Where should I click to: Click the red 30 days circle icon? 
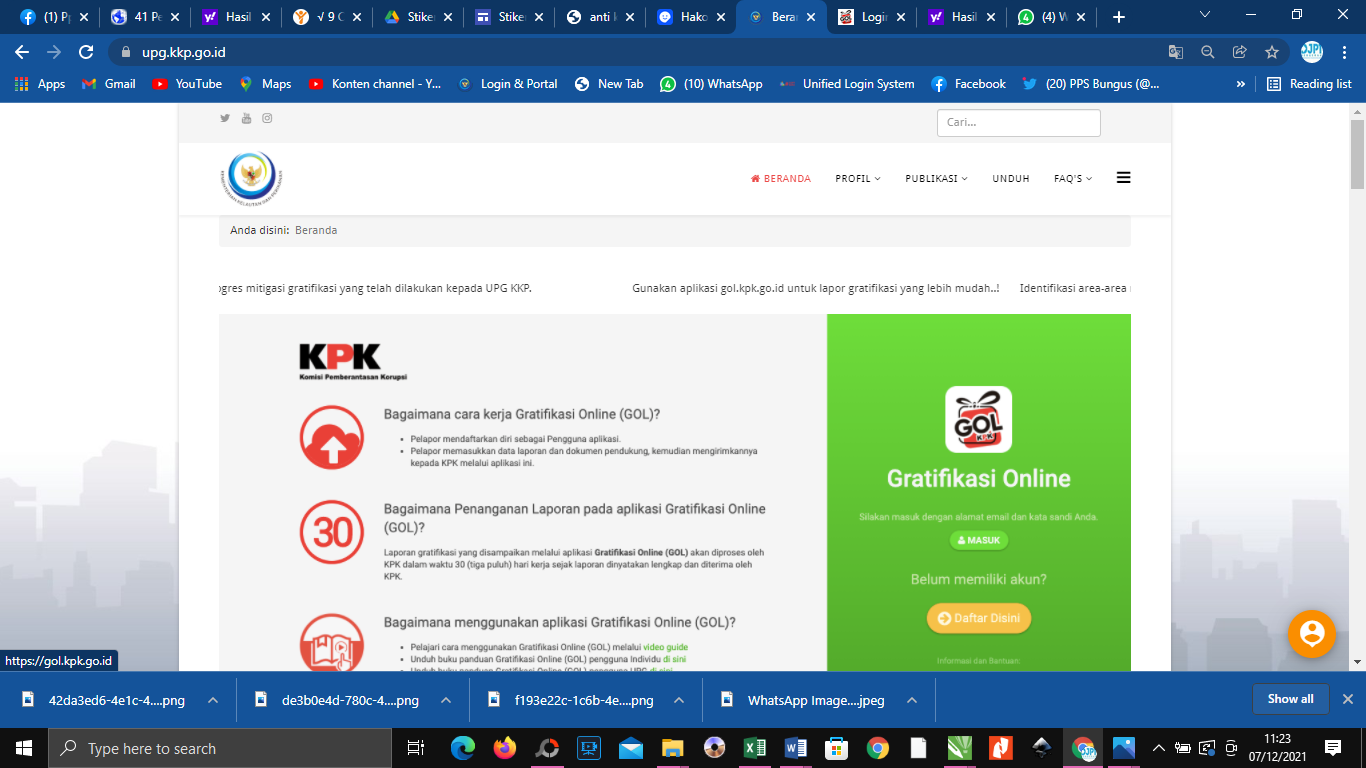(331, 533)
